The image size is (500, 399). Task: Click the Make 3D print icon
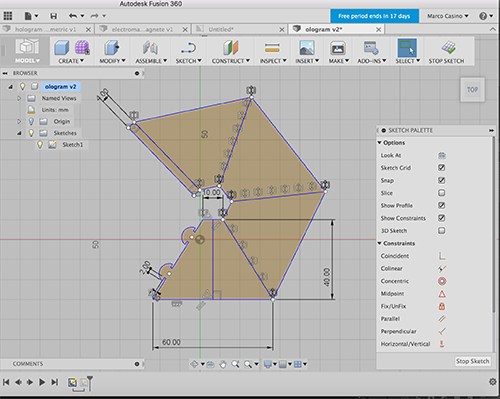(338, 48)
